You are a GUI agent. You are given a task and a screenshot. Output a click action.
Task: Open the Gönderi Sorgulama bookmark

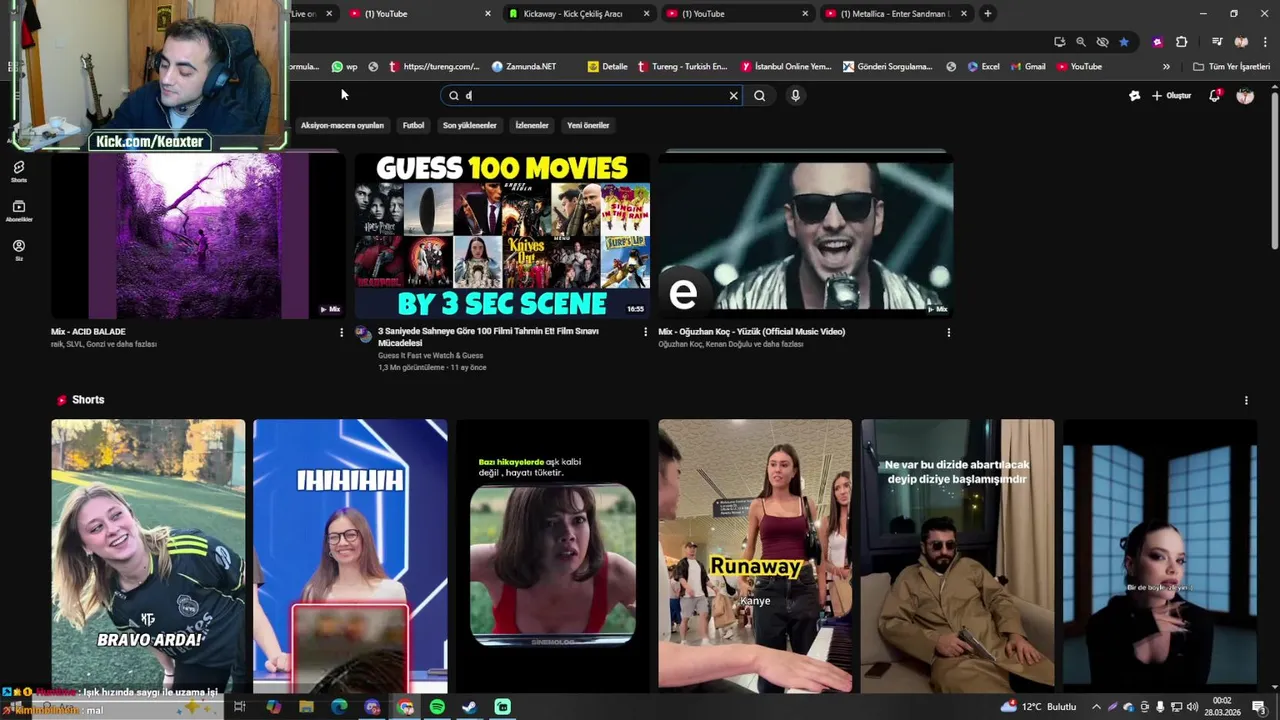pyautogui.click(x=888, y=67)
